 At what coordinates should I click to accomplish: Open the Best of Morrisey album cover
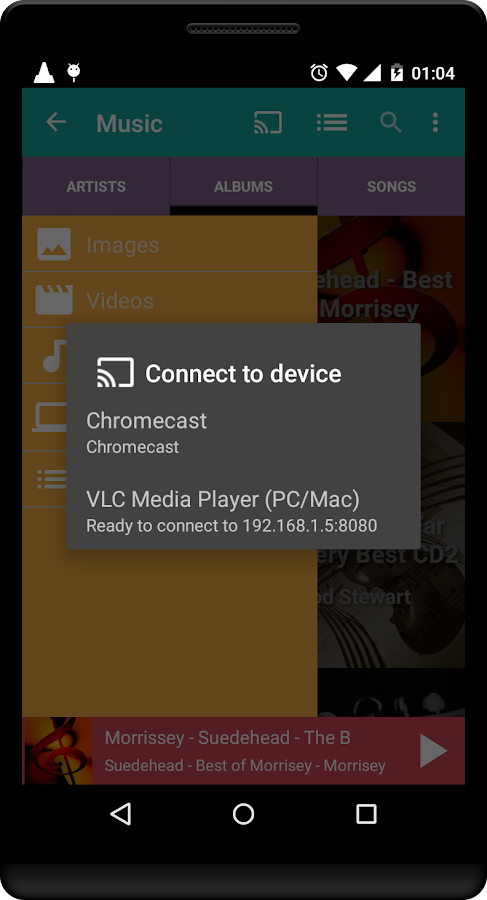(391, 319)
